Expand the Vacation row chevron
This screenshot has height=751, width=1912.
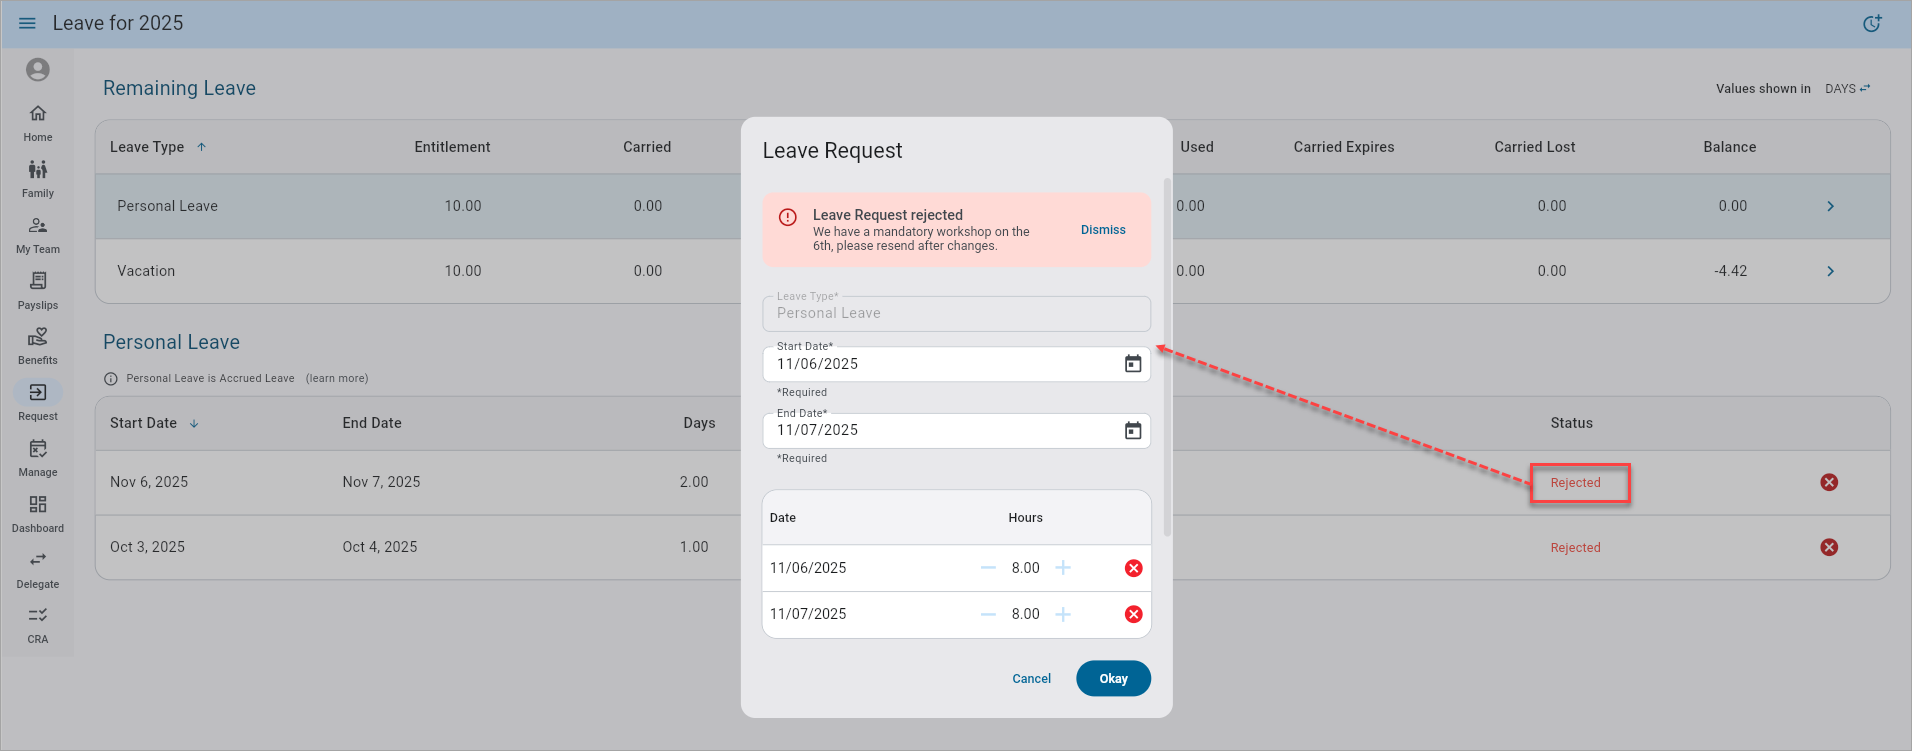pyautogui.click(x=1830, y=271)
